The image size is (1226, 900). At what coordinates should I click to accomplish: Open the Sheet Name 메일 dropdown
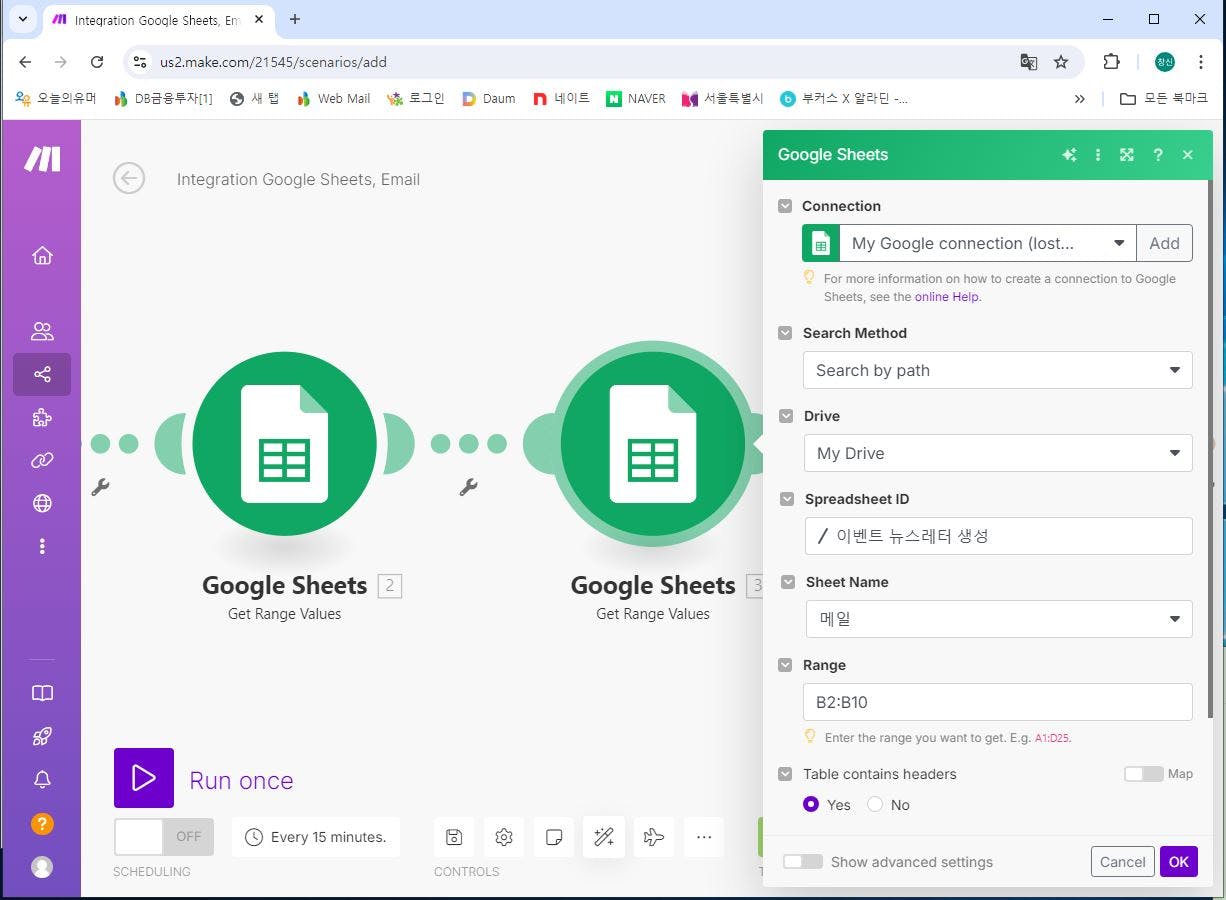(998, 619)
